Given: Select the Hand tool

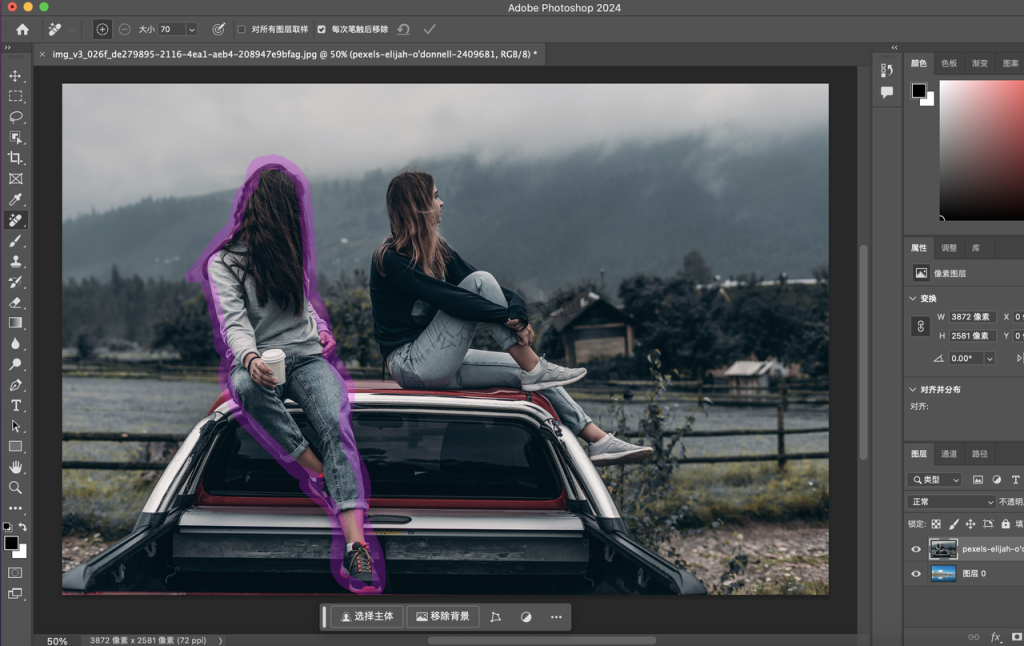Looking at the screenshot, I should pyautogui.click(x=15, y=467).
